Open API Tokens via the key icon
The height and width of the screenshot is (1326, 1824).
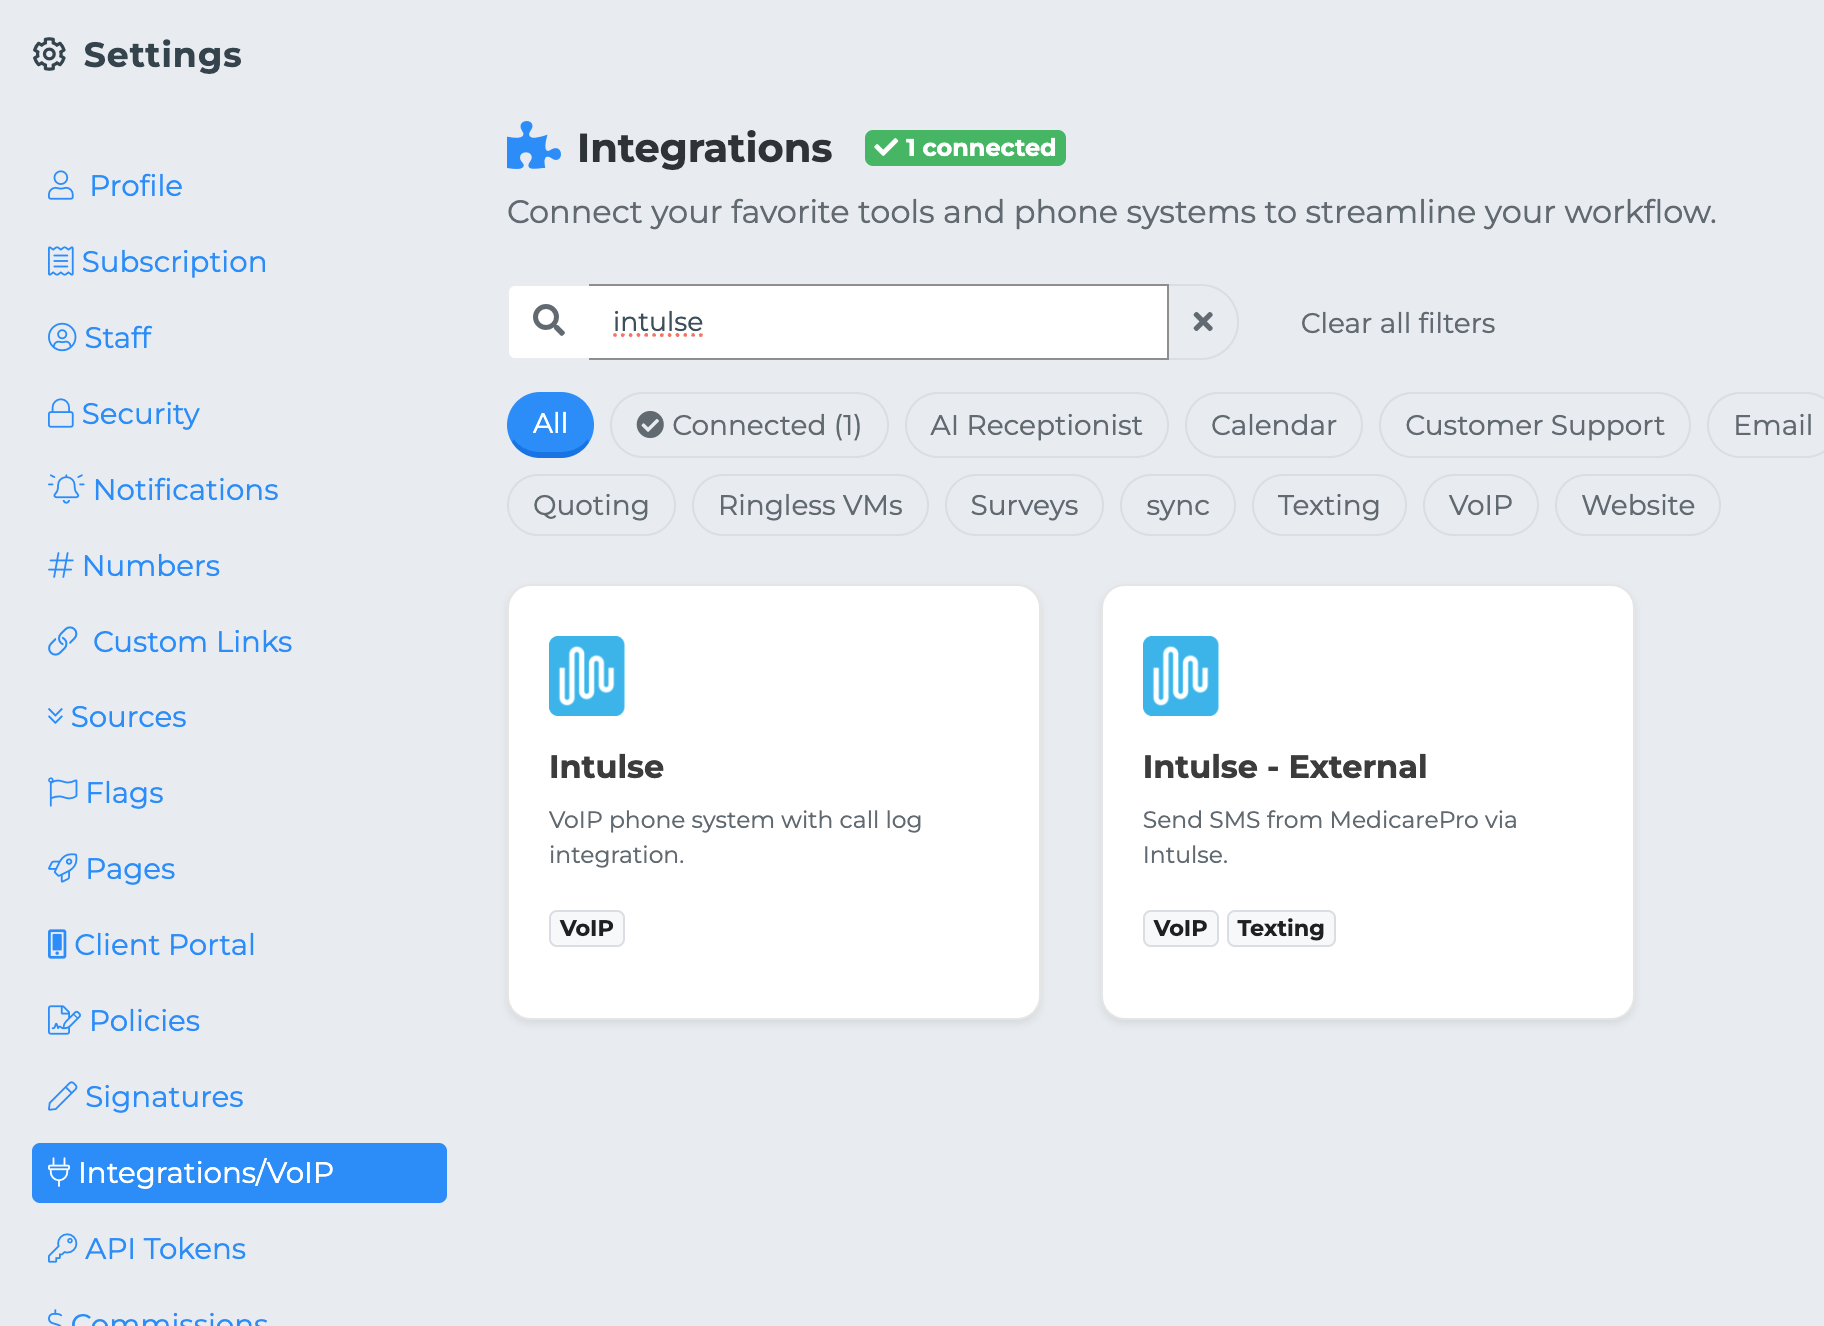62,1248
